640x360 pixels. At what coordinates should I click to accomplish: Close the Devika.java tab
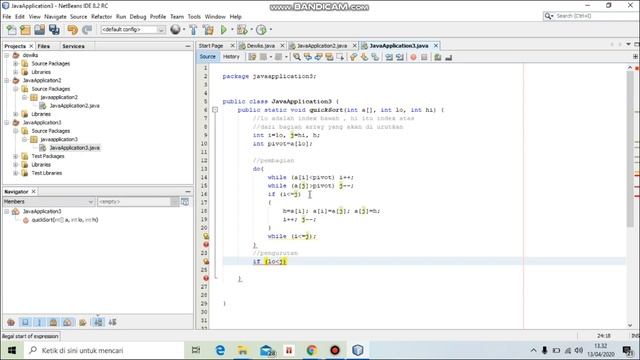[x=282, y=46]
